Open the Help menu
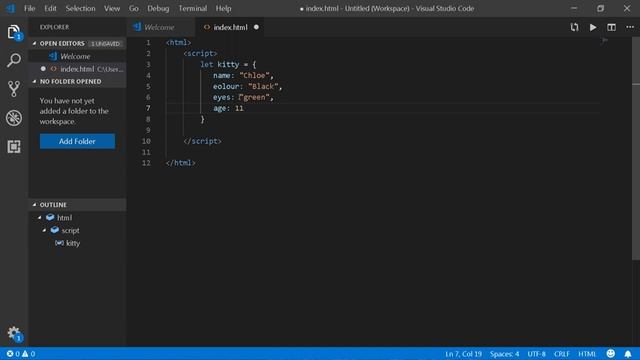This screenshot has width=640, height=360. tap(223, 8)
